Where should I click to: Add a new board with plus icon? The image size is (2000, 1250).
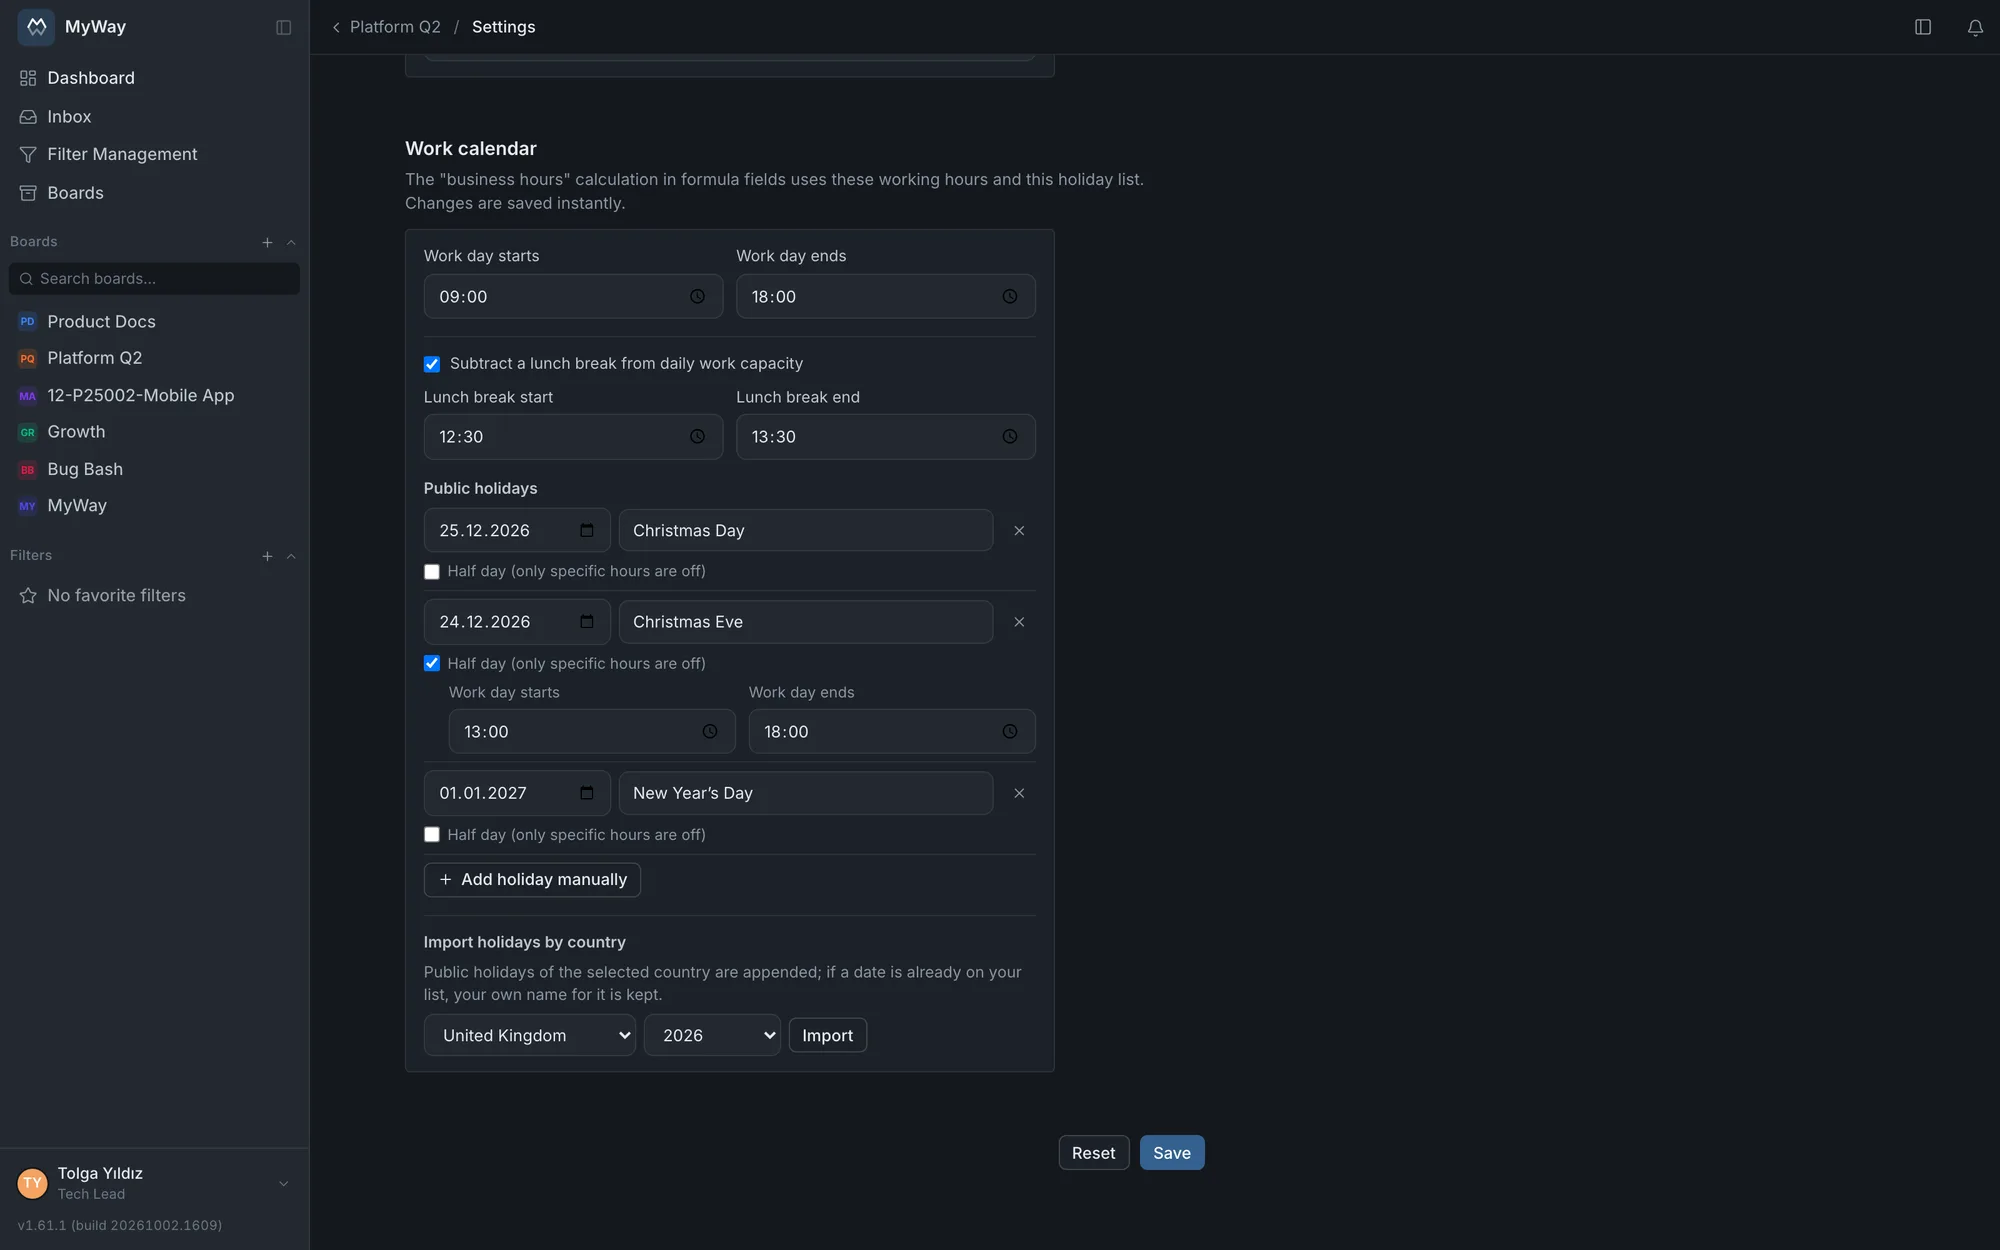pyautogui.click(x=267, y=242)
